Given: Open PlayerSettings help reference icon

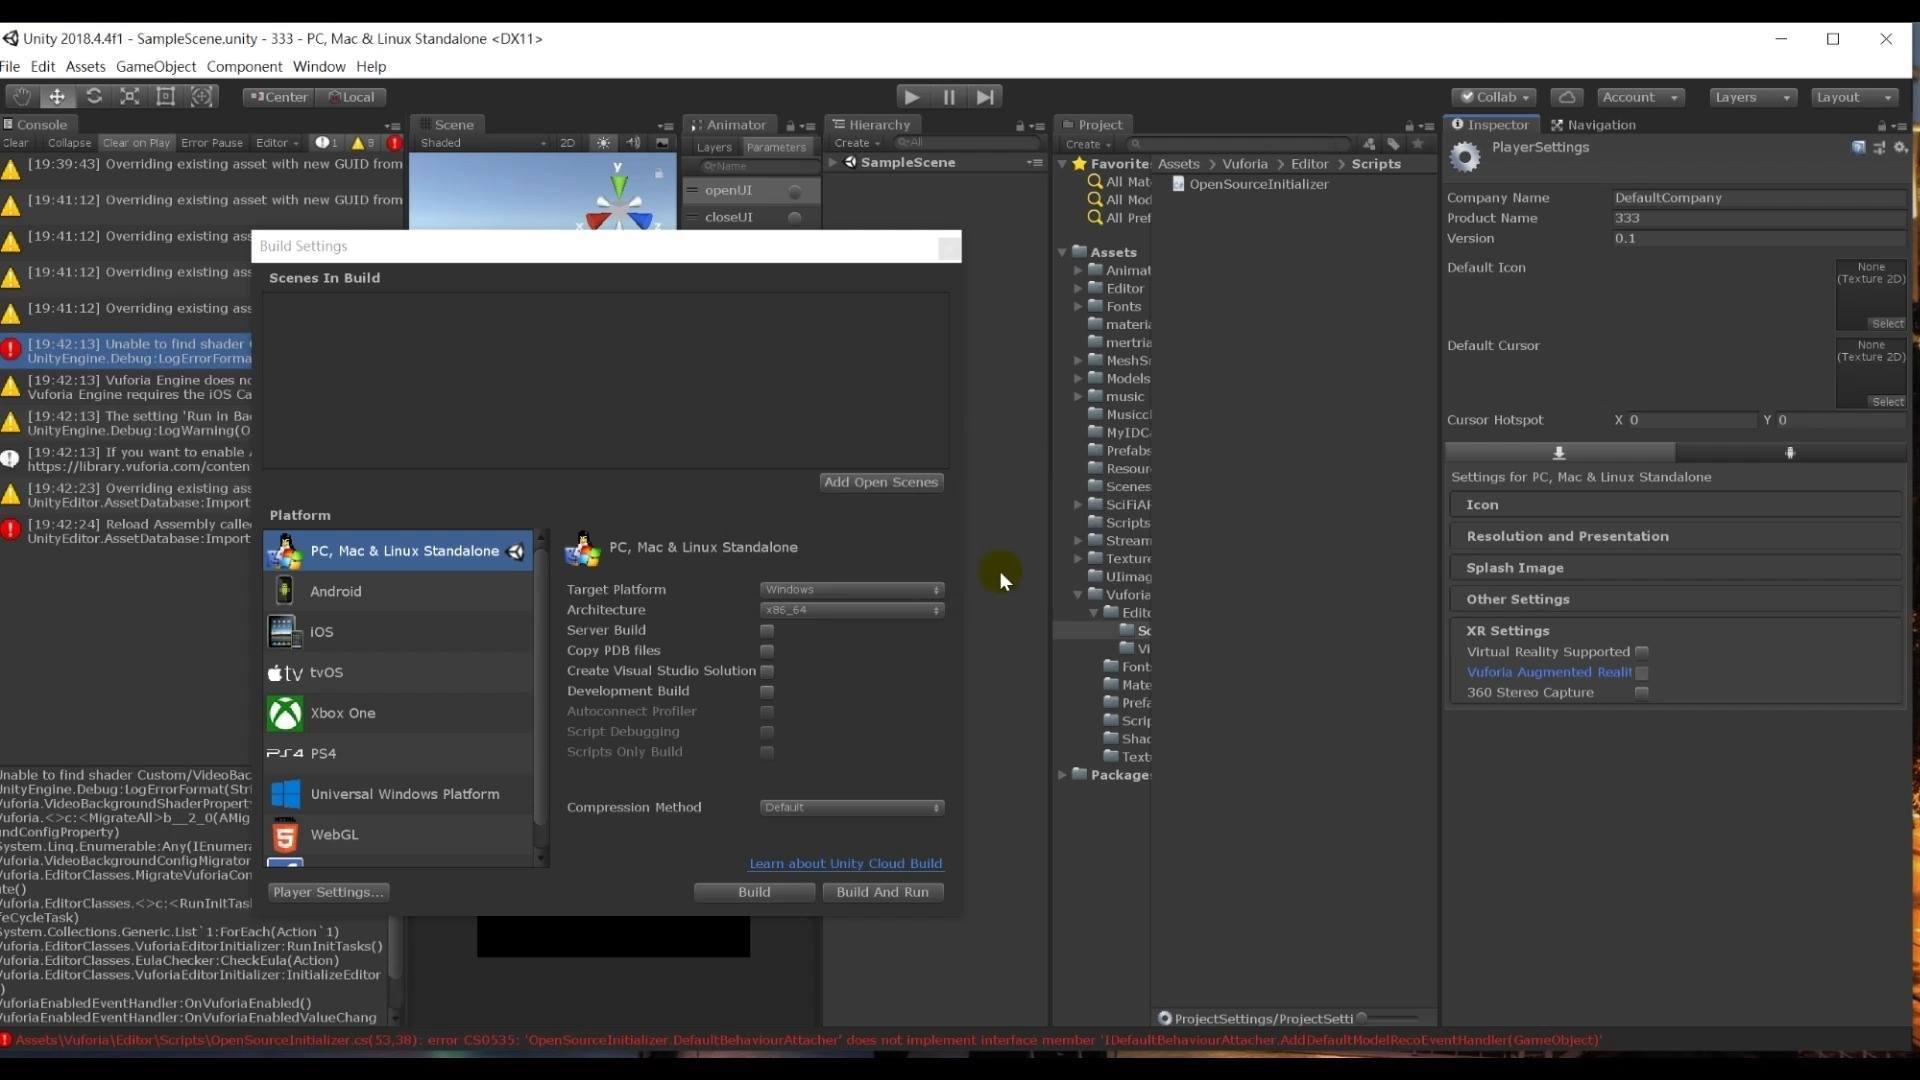Looking at the screenshot, I should (1858, 147).
